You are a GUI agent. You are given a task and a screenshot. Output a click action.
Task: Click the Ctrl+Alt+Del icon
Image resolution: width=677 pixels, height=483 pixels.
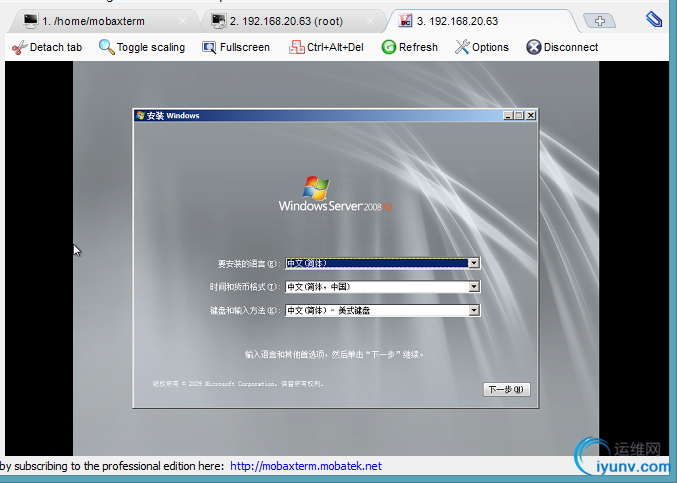(297, 47)
